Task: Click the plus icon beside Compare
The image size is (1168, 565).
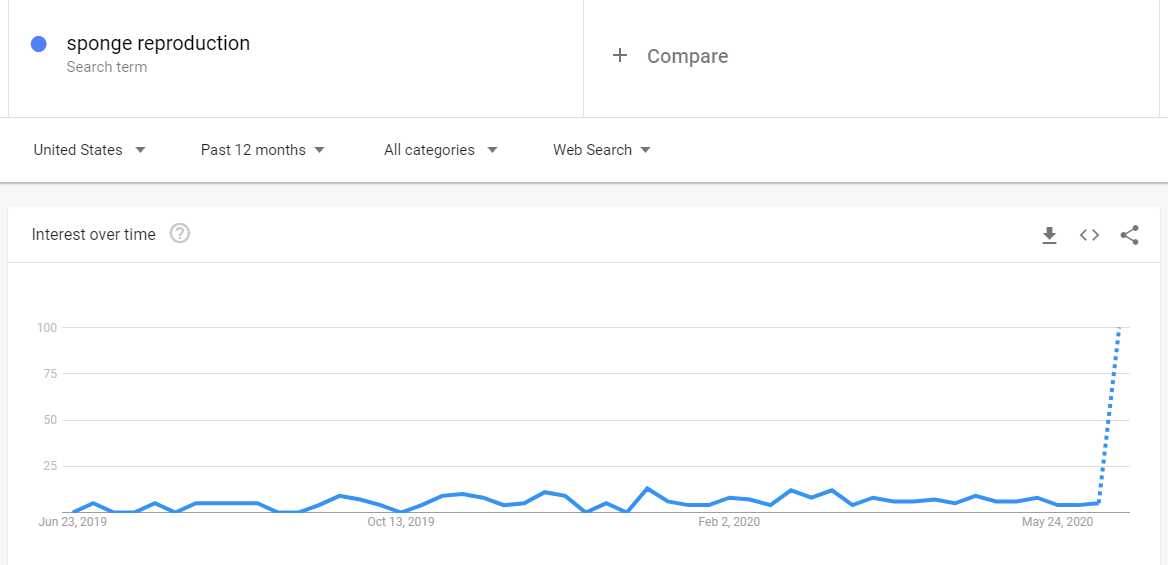Action: click(620, 56)
